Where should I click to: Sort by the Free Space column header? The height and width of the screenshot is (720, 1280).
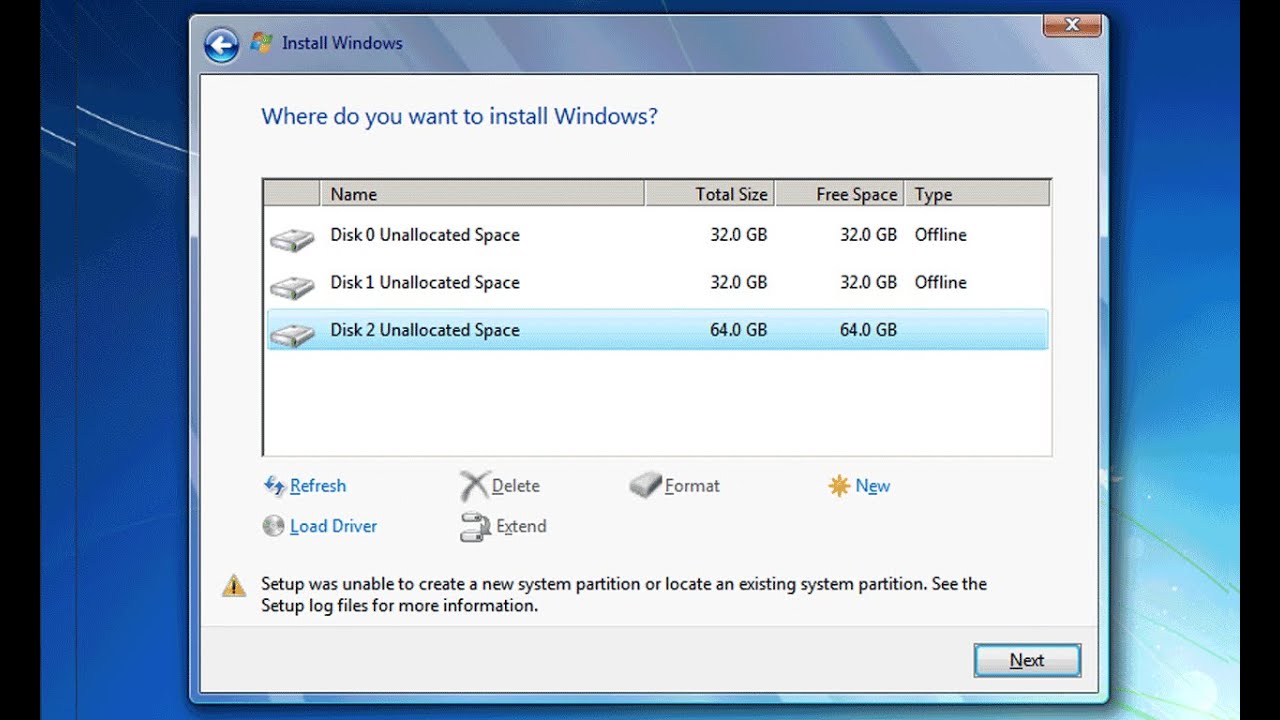click(840, 194)
